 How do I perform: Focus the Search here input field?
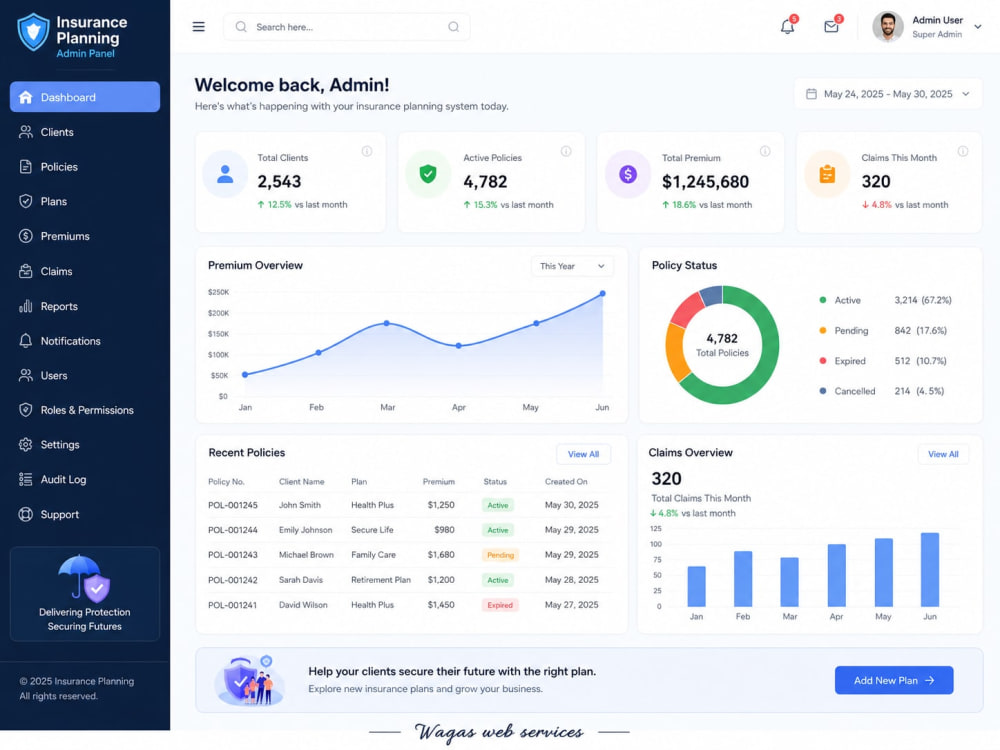coord(346,27)
